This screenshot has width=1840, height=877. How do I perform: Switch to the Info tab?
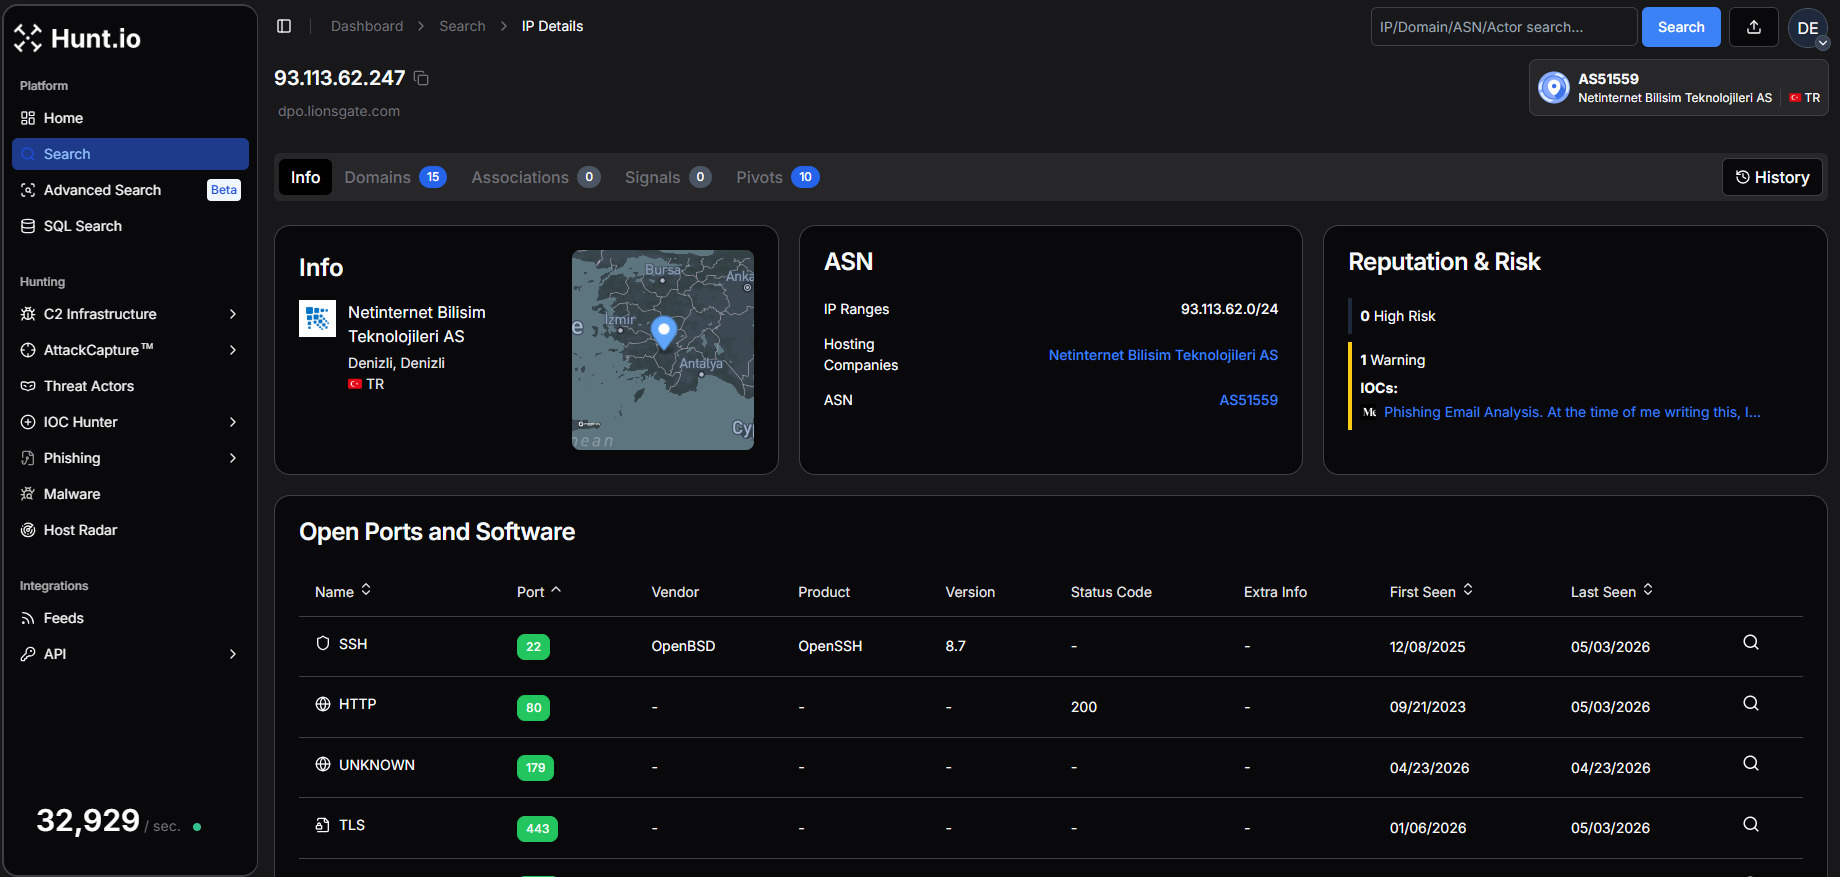pyautogui.click(x=305, y=177)
